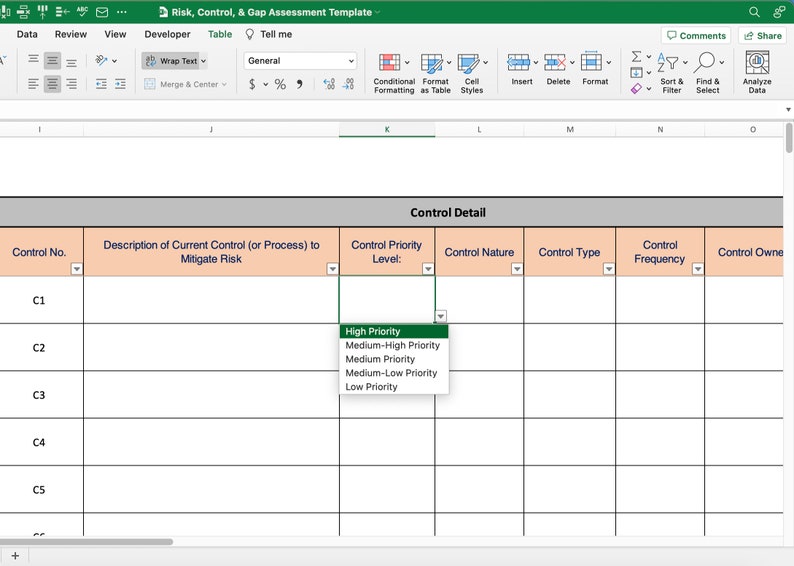This screenshot has height=566, width=794.
Task: Open Comments pane
Action: point(696,35)
